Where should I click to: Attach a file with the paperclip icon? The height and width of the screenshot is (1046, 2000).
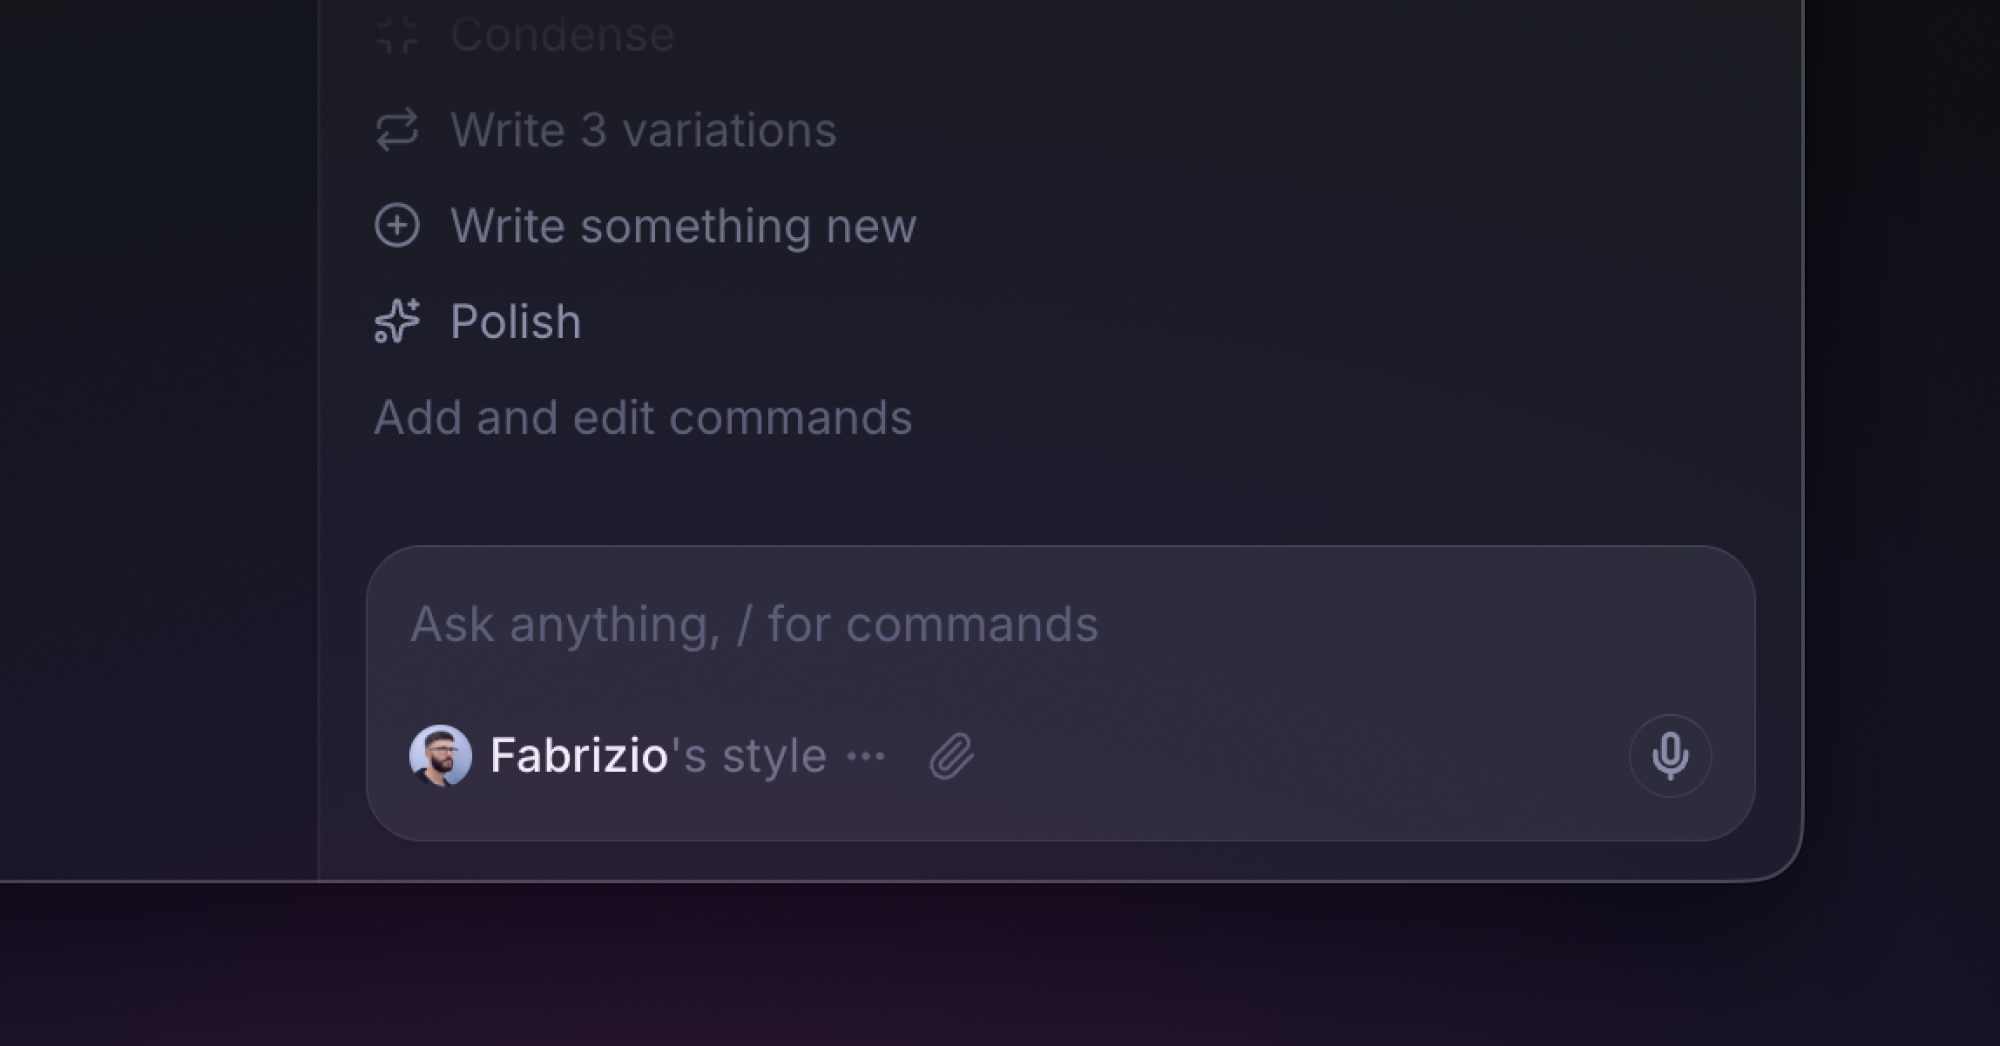(951, 756)
